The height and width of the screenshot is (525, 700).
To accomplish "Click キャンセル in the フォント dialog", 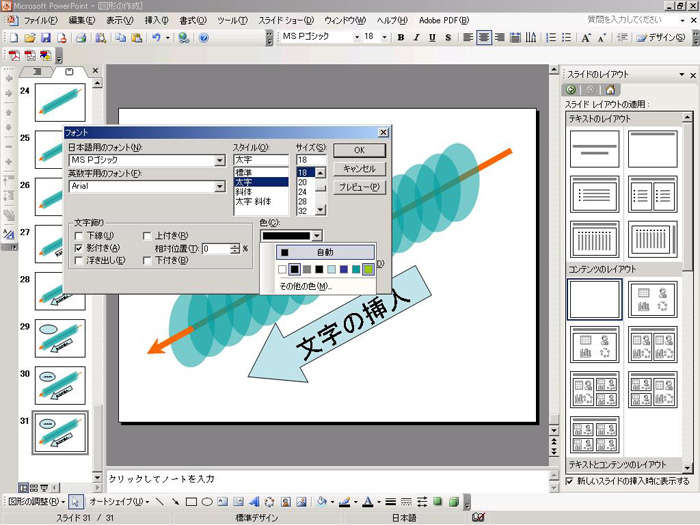I will [x=359, y=169].
